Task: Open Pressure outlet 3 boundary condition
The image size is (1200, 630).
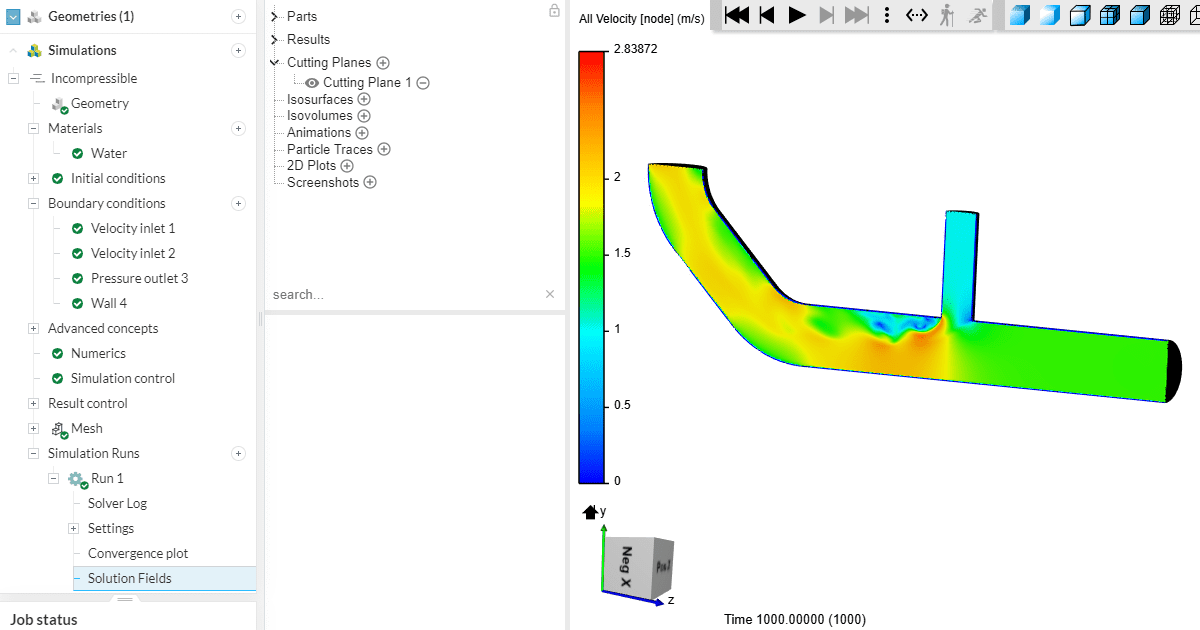Action: coord(139,278)
